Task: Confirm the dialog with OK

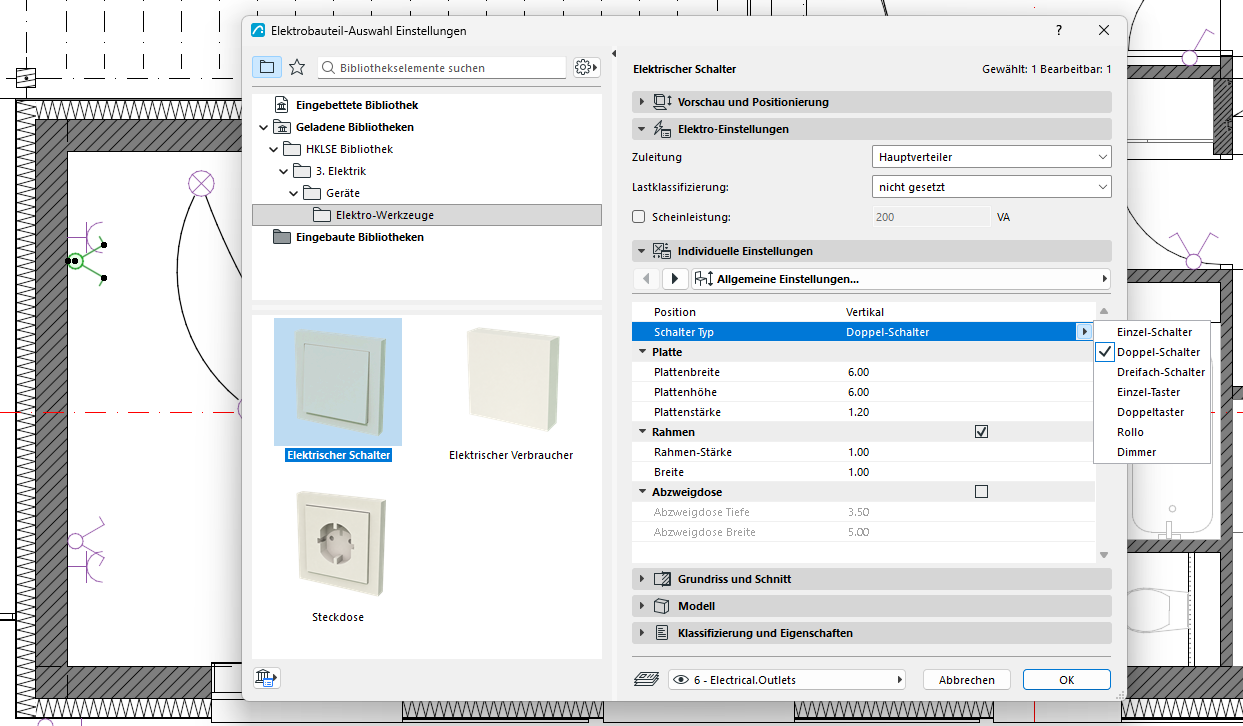Action: tap(1066, 680)
